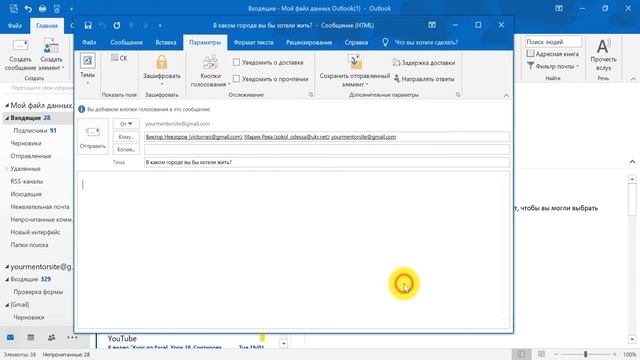Click in the Копия (Cc) input field
Viewport: 640px width, 360px height.
tap(327, 149)
